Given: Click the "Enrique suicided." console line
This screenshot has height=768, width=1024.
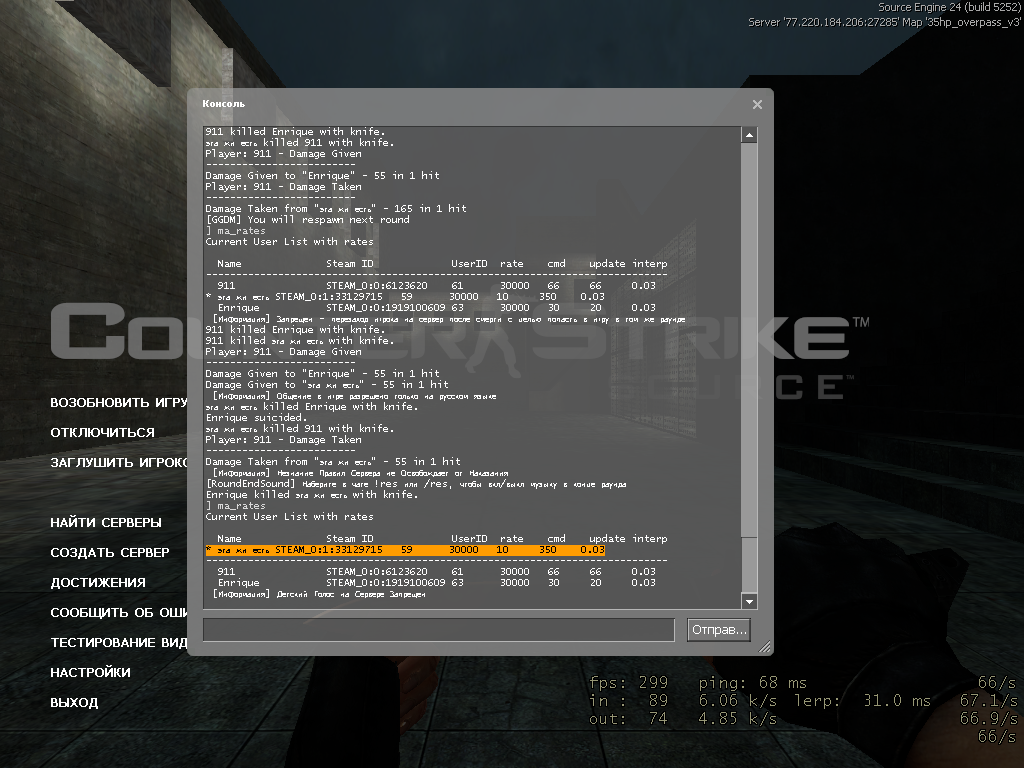Looking at the screenshot, I should pyautogui.click(x=255, y=418).
